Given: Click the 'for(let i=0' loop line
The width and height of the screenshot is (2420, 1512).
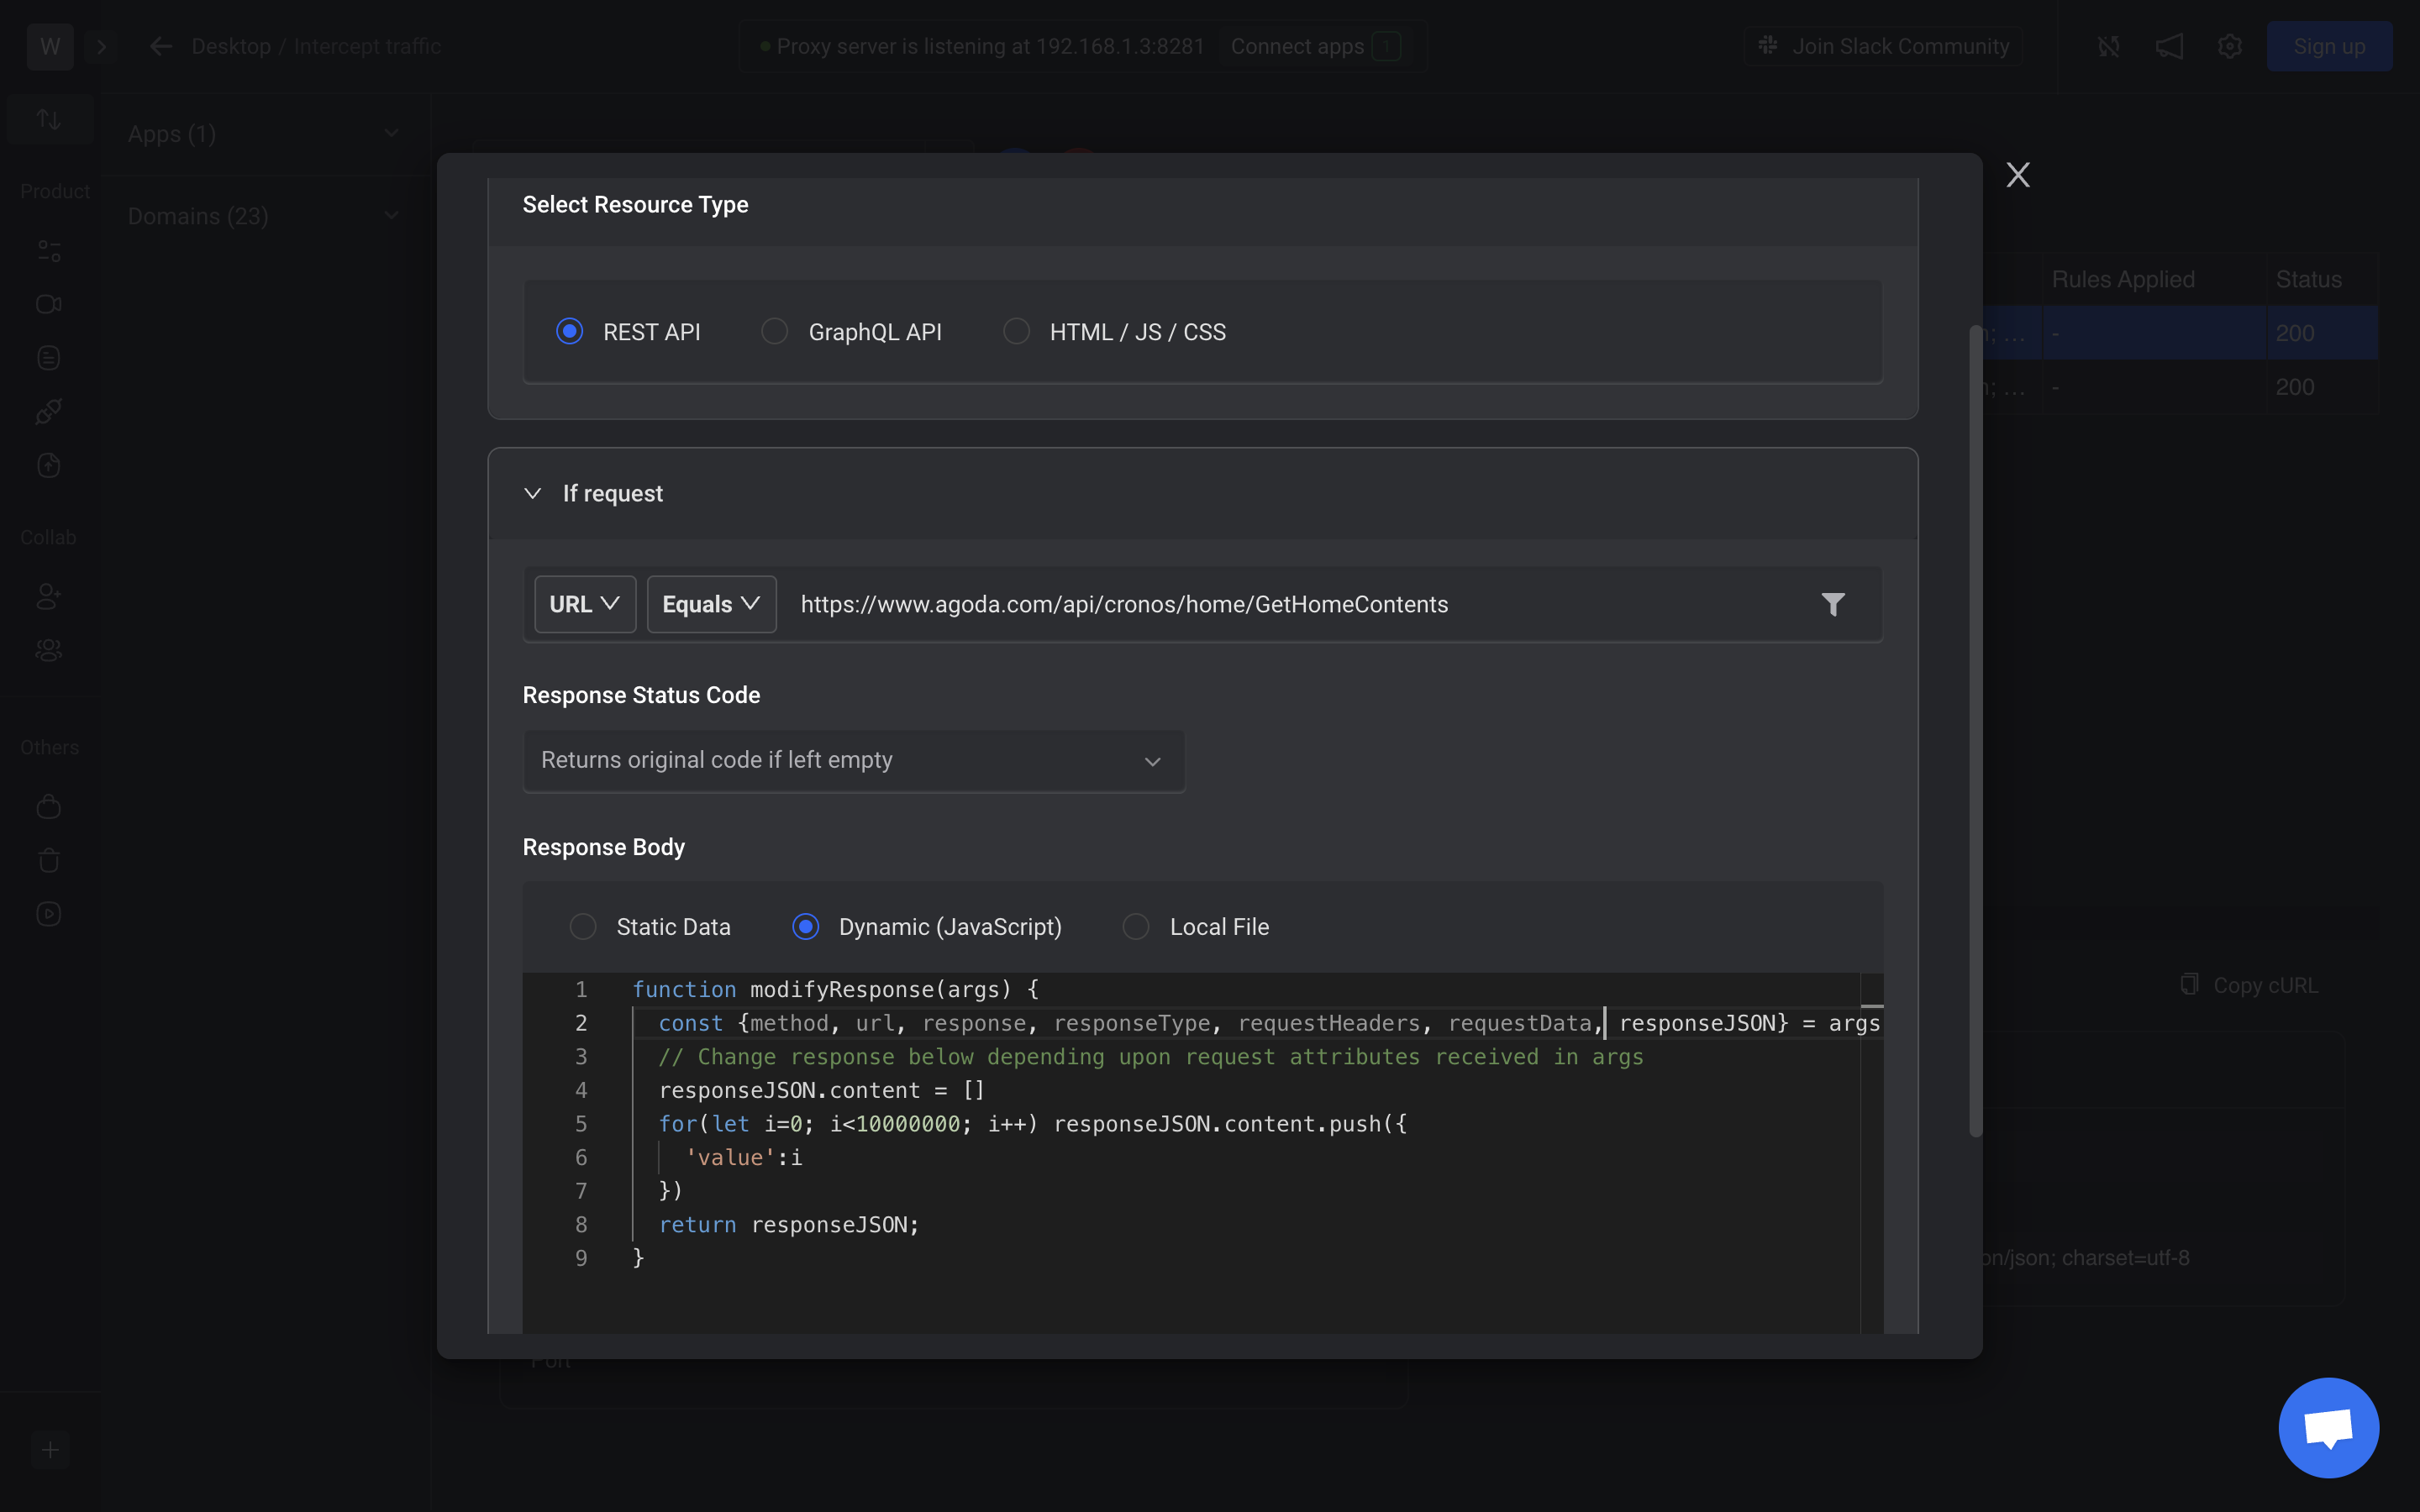Looking at the screenshot, I should (x=1032, y=1123).
